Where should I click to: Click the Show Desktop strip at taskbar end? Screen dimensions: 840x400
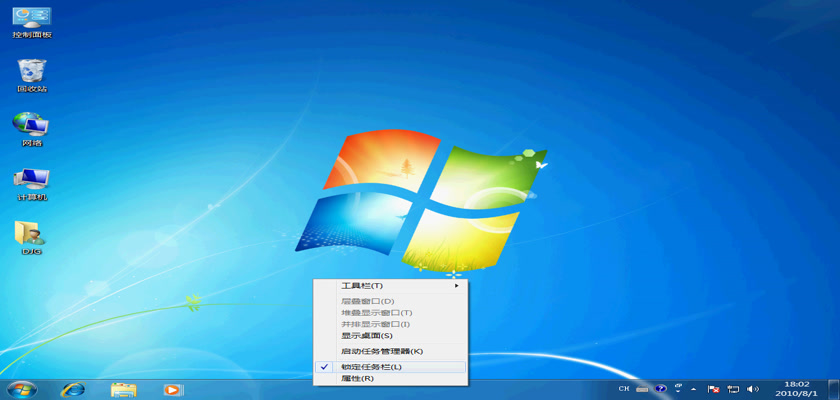(x=835, y=388)
